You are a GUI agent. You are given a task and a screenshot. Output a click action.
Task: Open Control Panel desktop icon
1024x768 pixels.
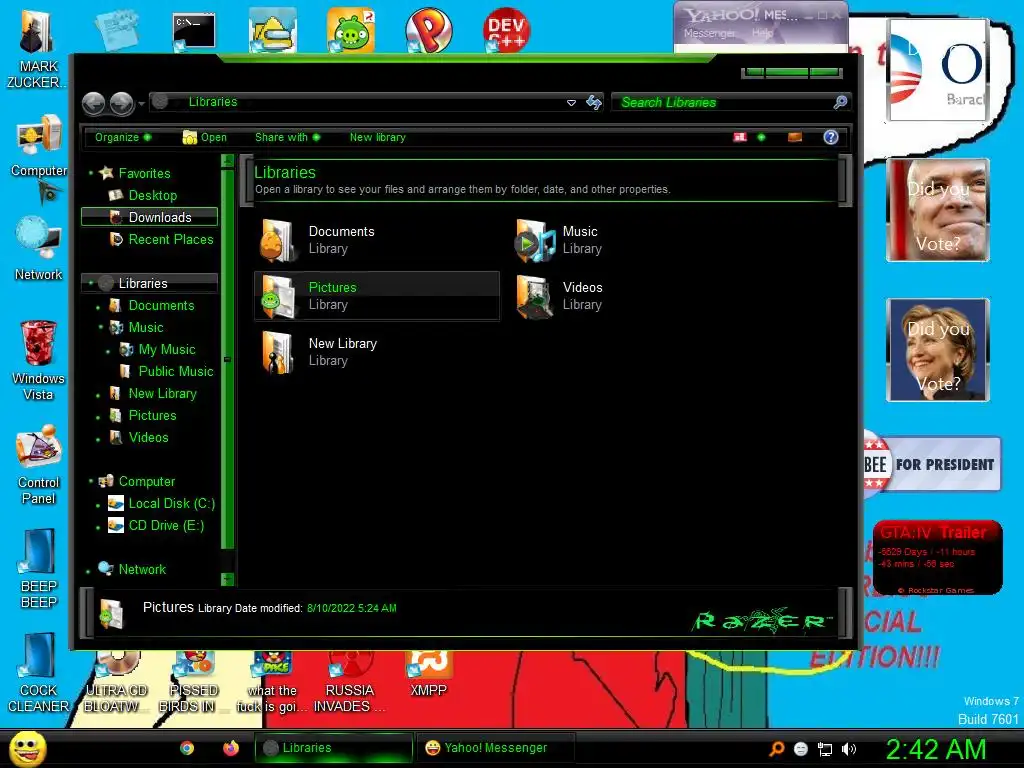39,464
